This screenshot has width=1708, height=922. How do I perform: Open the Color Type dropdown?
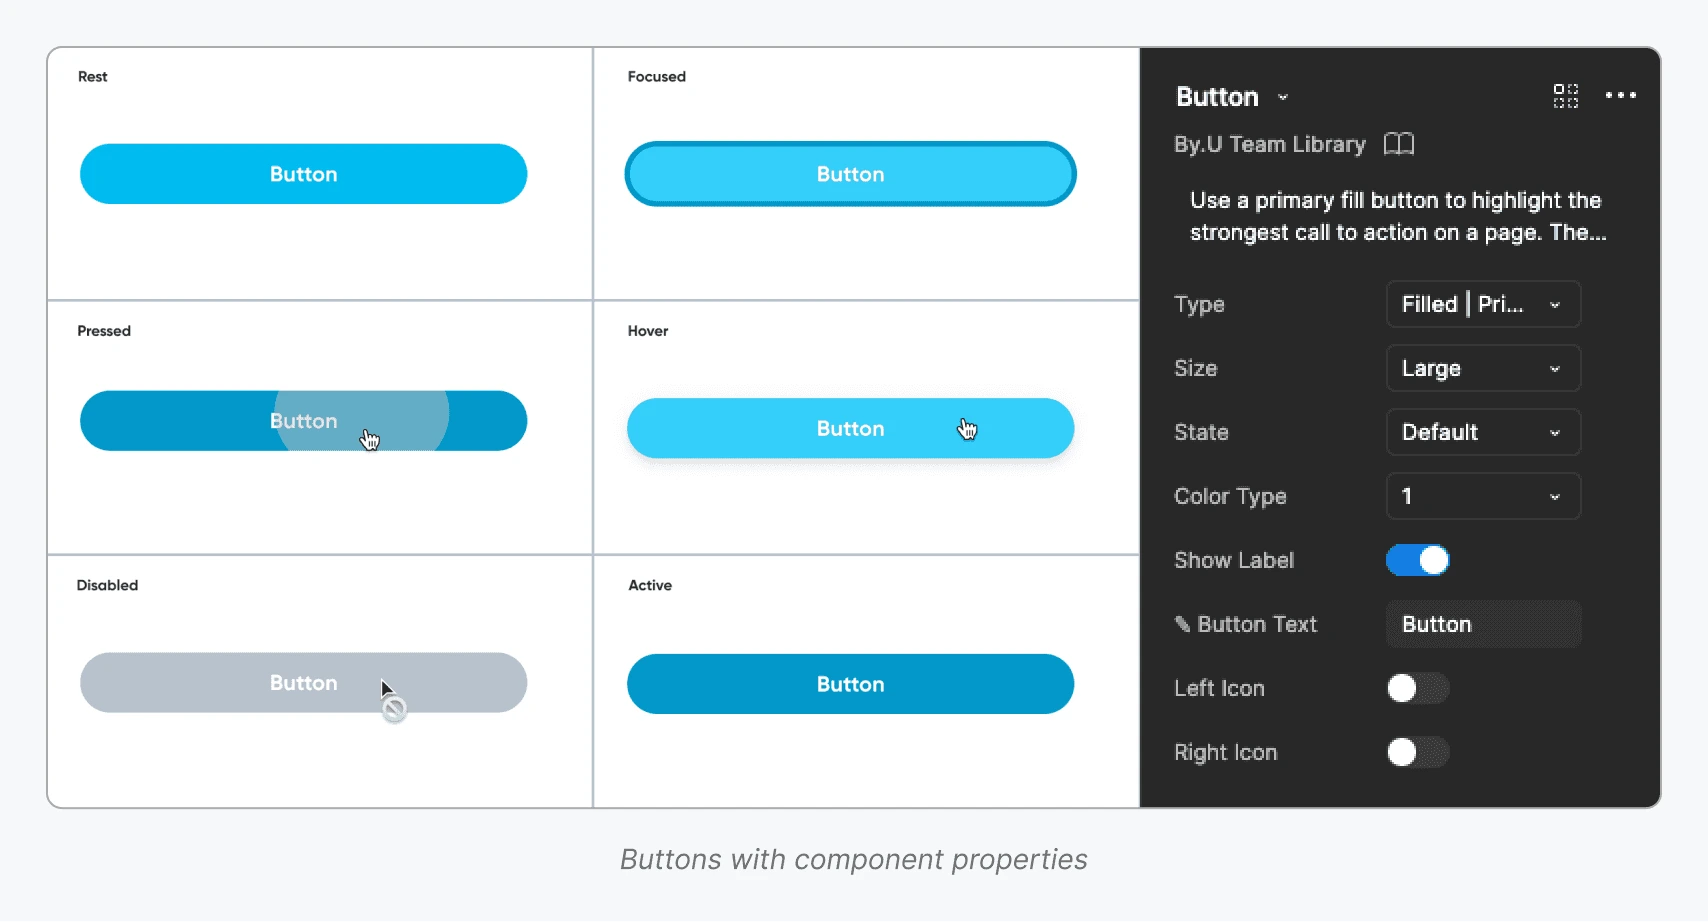coord(1482,496)
